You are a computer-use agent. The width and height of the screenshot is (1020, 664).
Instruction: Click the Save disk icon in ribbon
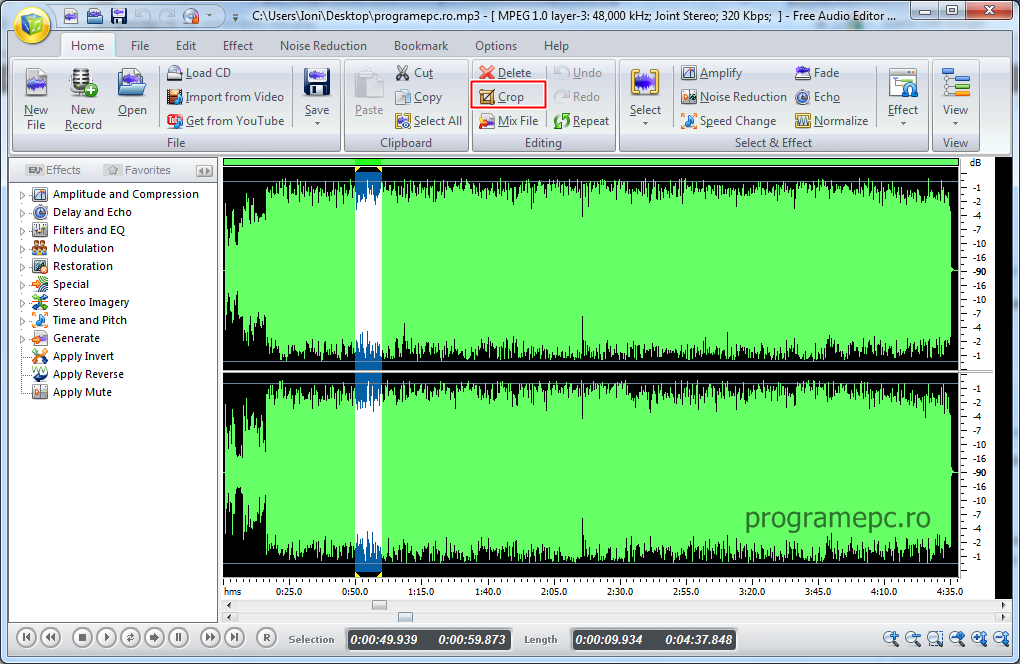[x=317, y=85]
